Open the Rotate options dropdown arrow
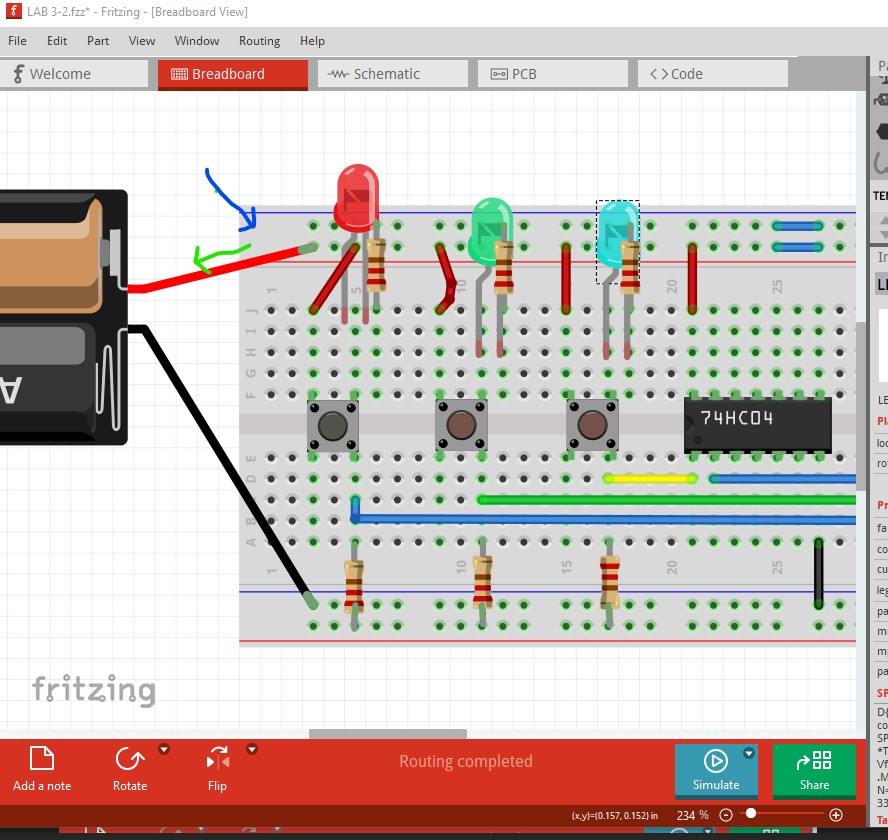888x840 pixels. pos(164,749)
